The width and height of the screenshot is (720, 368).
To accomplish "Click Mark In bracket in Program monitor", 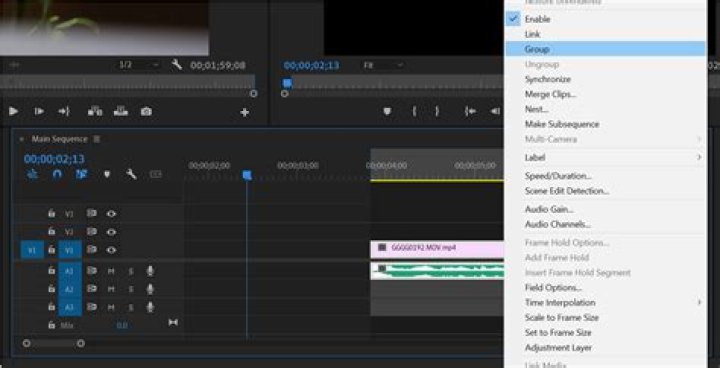I will (x=414, y=111).
